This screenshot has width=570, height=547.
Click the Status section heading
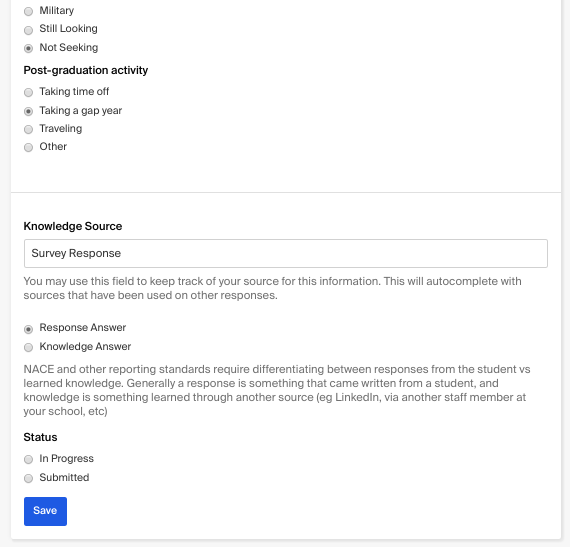point(40,437)
